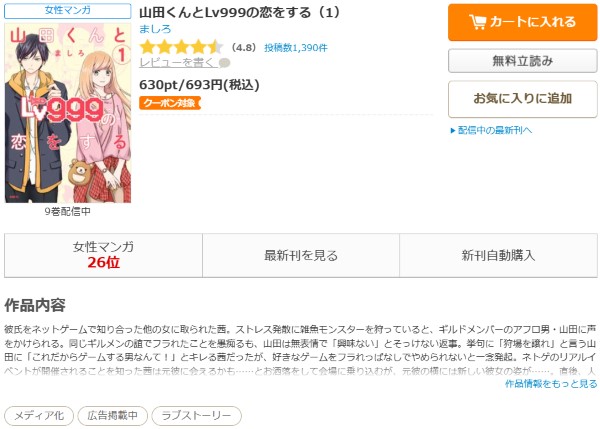The width and height of the screenshot is (600, 429).
Task: Add to favorites with お気に入りに追加
Action: pyautogui.click(x=522, y=99)
